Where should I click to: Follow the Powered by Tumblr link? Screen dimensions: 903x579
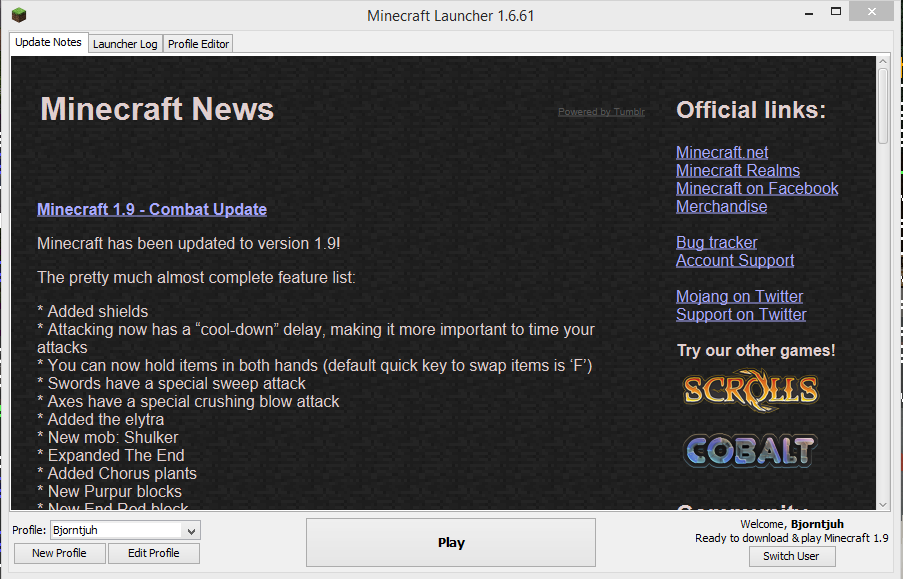coord(601,112)
